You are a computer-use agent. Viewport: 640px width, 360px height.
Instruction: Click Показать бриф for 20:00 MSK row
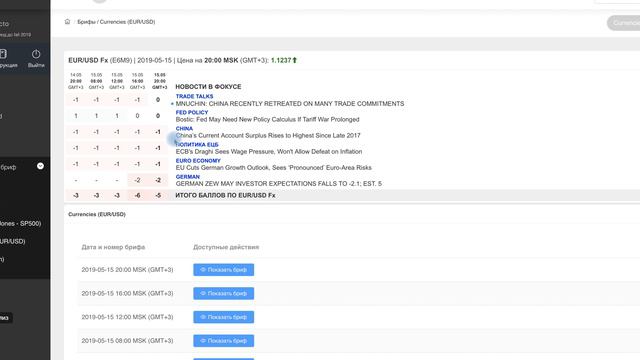coord(224,270)
